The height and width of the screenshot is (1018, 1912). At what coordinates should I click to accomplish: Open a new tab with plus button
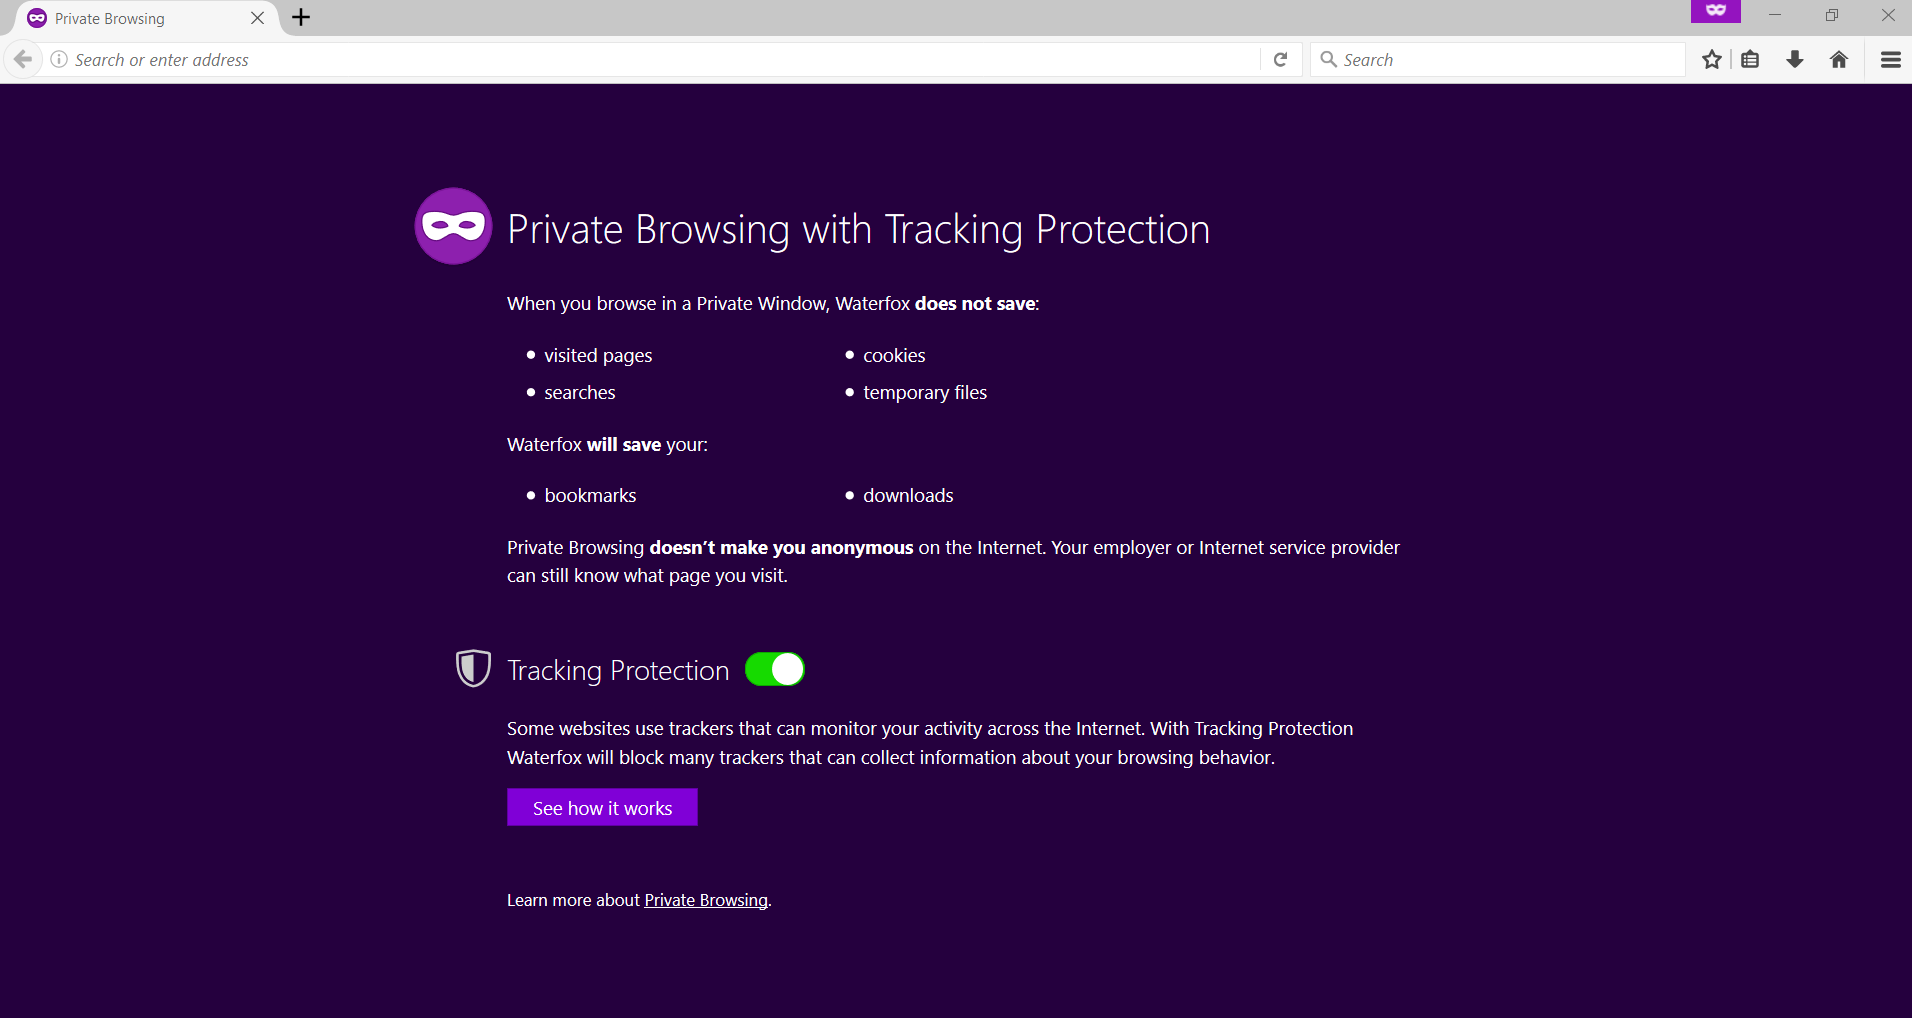point(301,17)
